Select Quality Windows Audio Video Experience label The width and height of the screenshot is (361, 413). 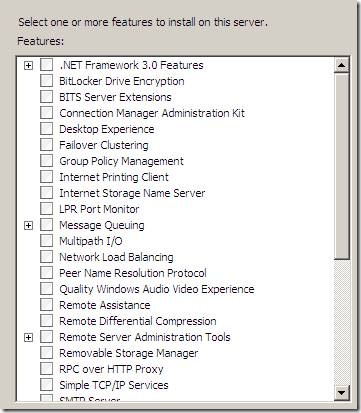coord(157,289)
